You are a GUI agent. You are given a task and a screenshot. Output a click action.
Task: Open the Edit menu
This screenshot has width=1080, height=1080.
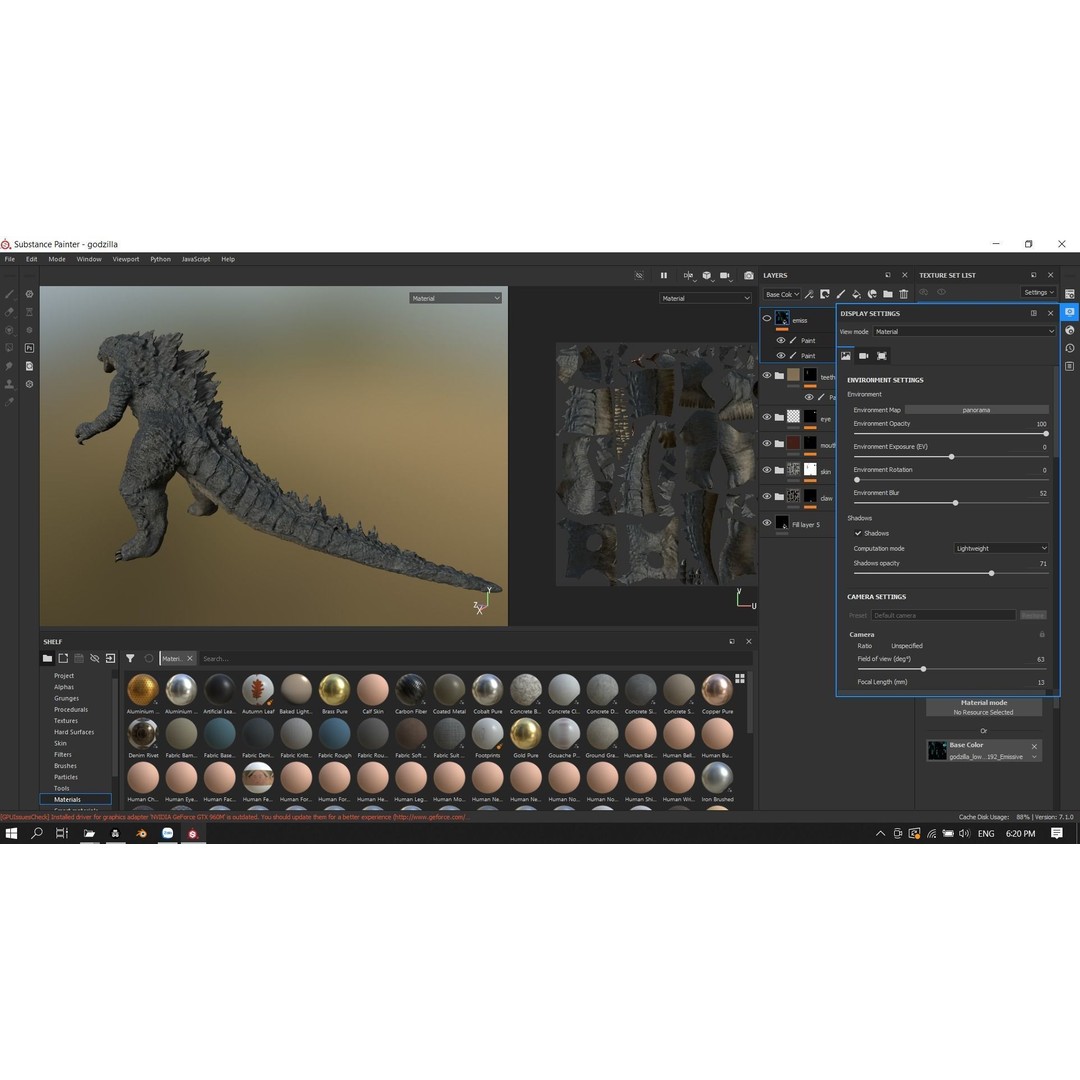click(x=32, y=259)
